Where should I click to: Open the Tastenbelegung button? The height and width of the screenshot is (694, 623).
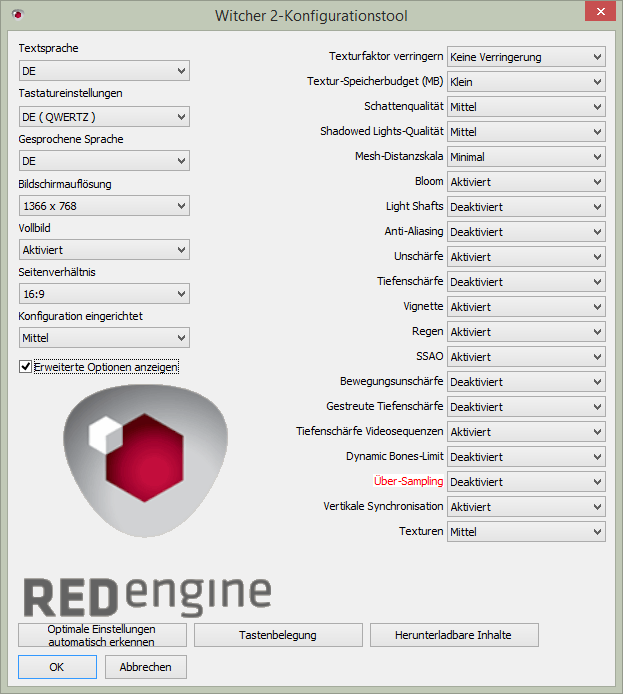(278, 635)
